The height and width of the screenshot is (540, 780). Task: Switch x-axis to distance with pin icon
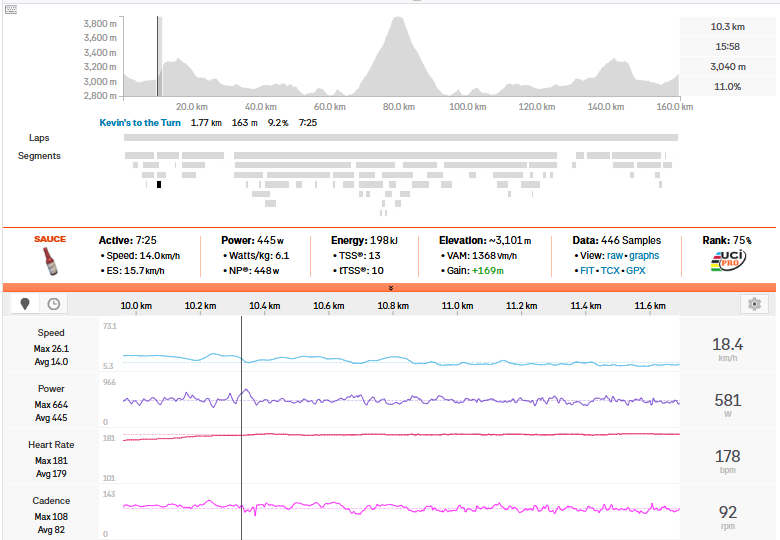(x=25, y=304)
